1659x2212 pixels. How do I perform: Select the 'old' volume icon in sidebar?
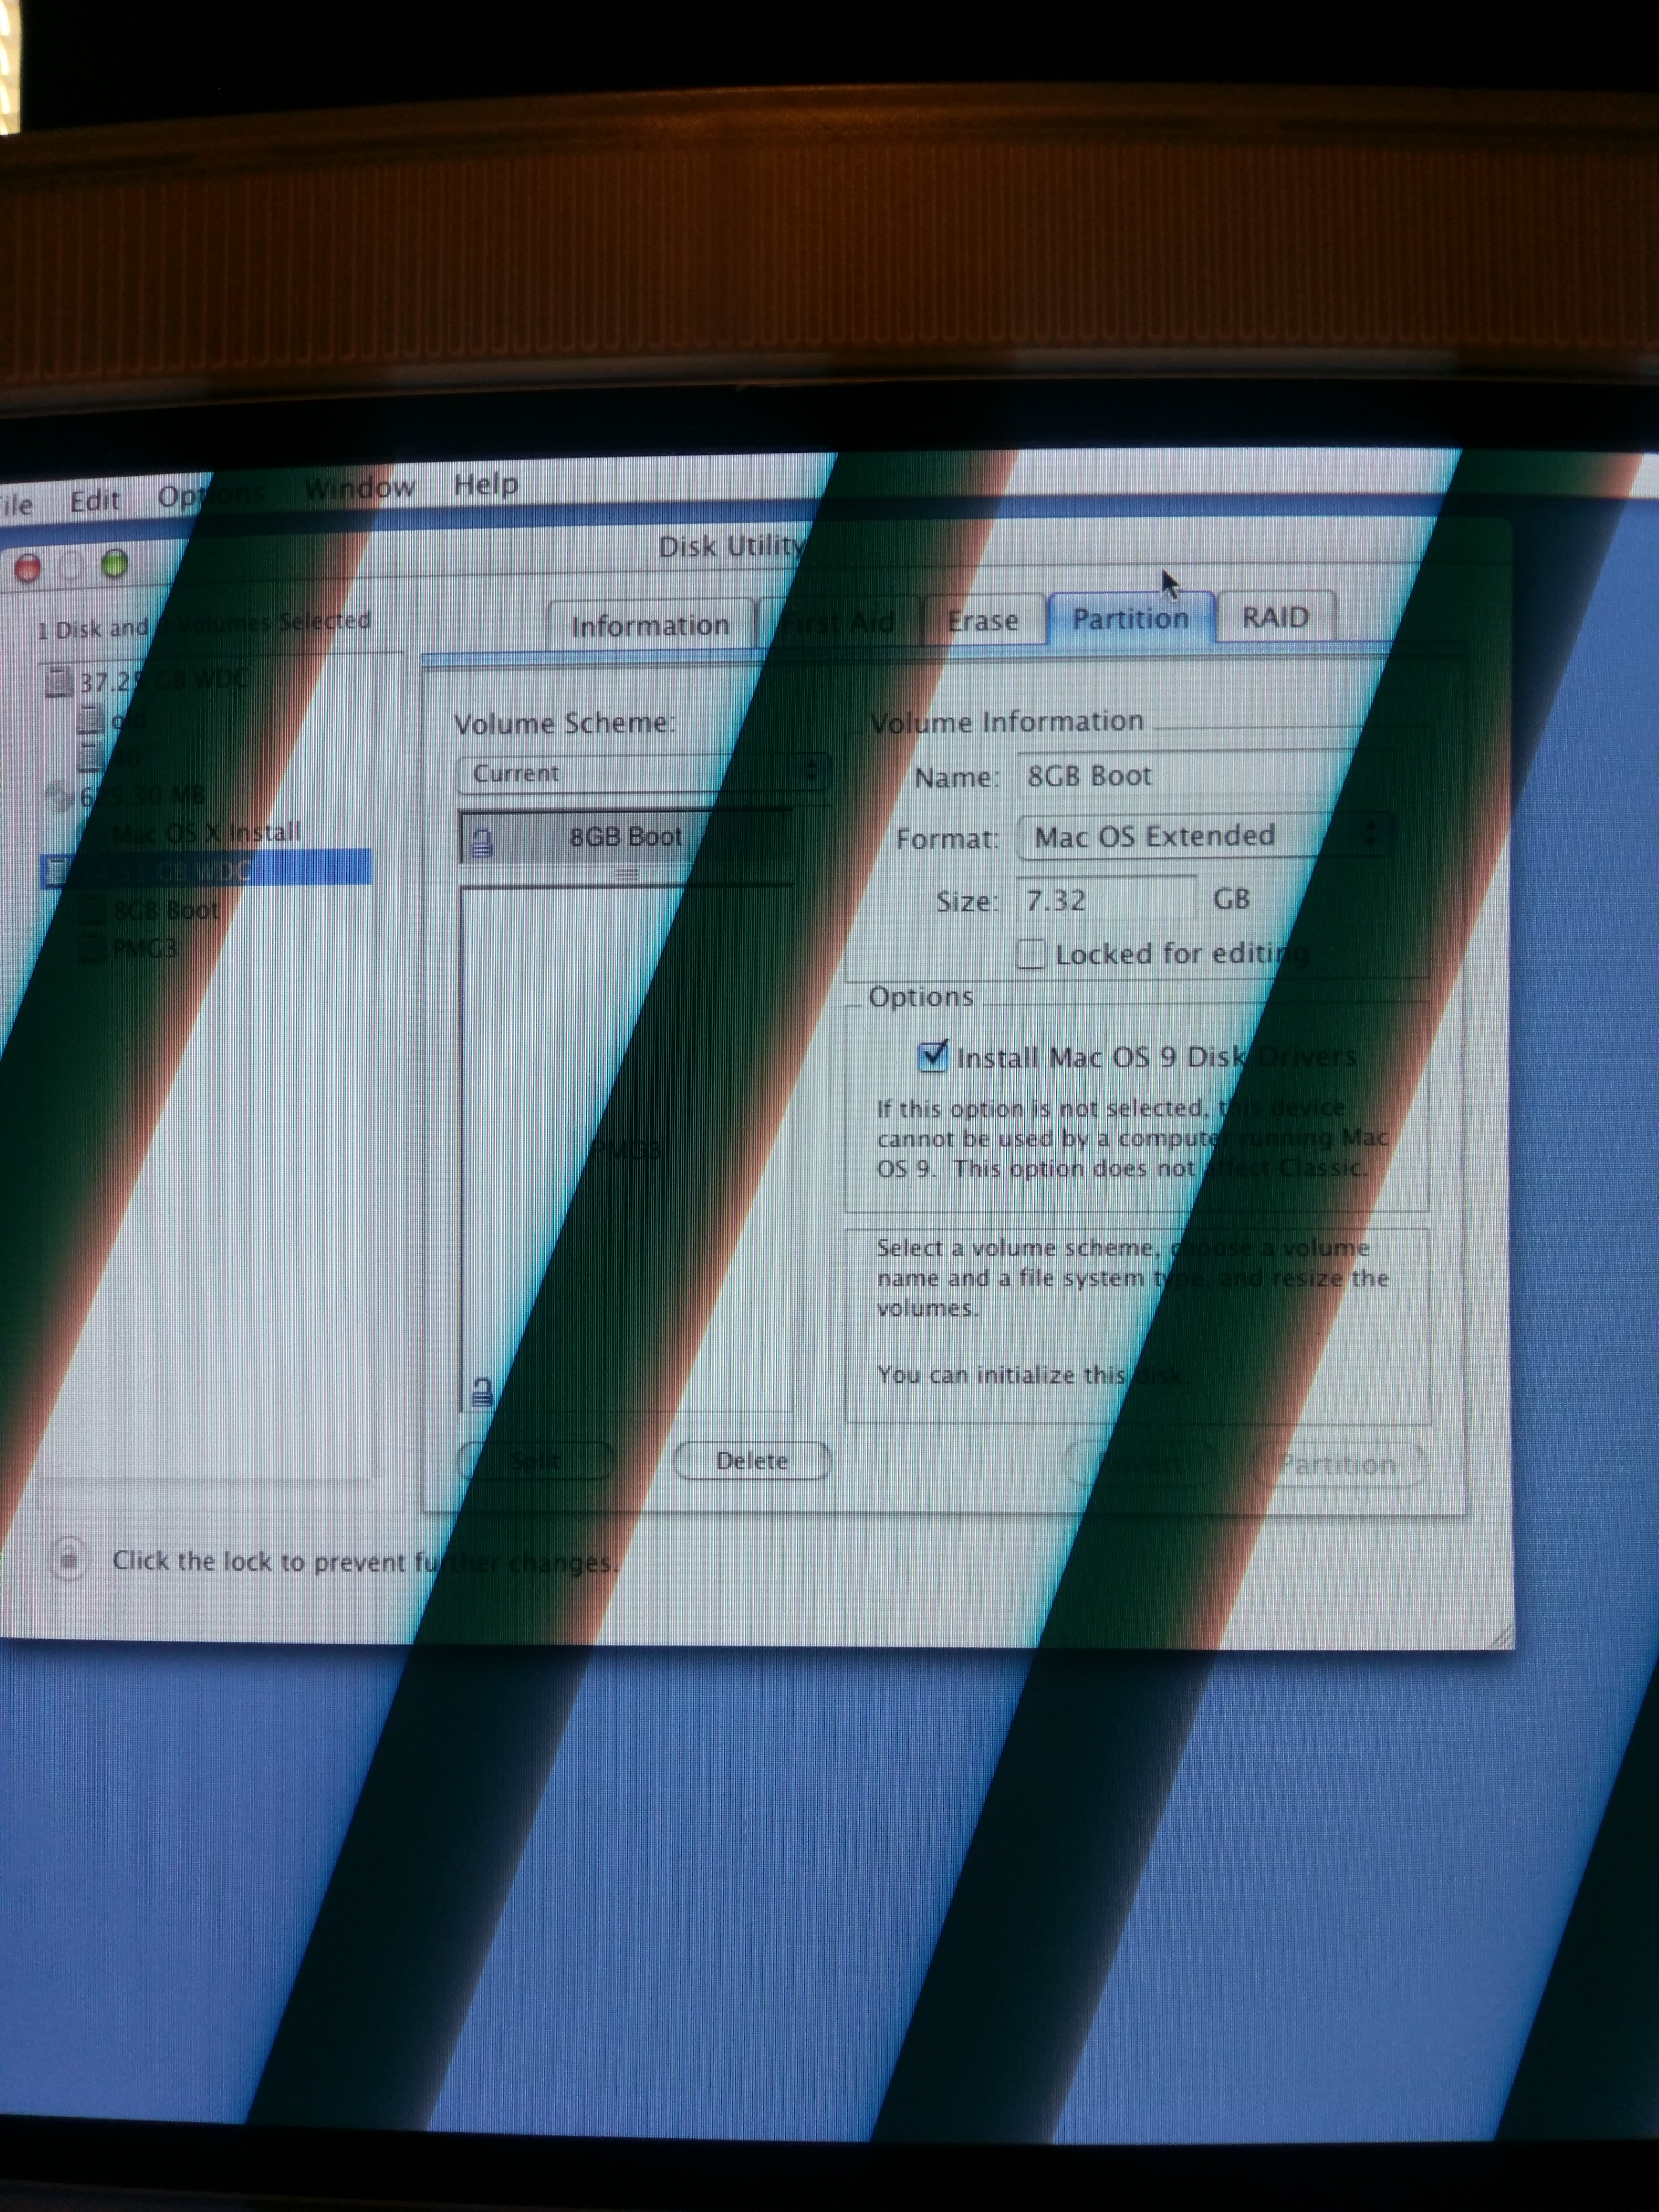click(x=90, y=719)
